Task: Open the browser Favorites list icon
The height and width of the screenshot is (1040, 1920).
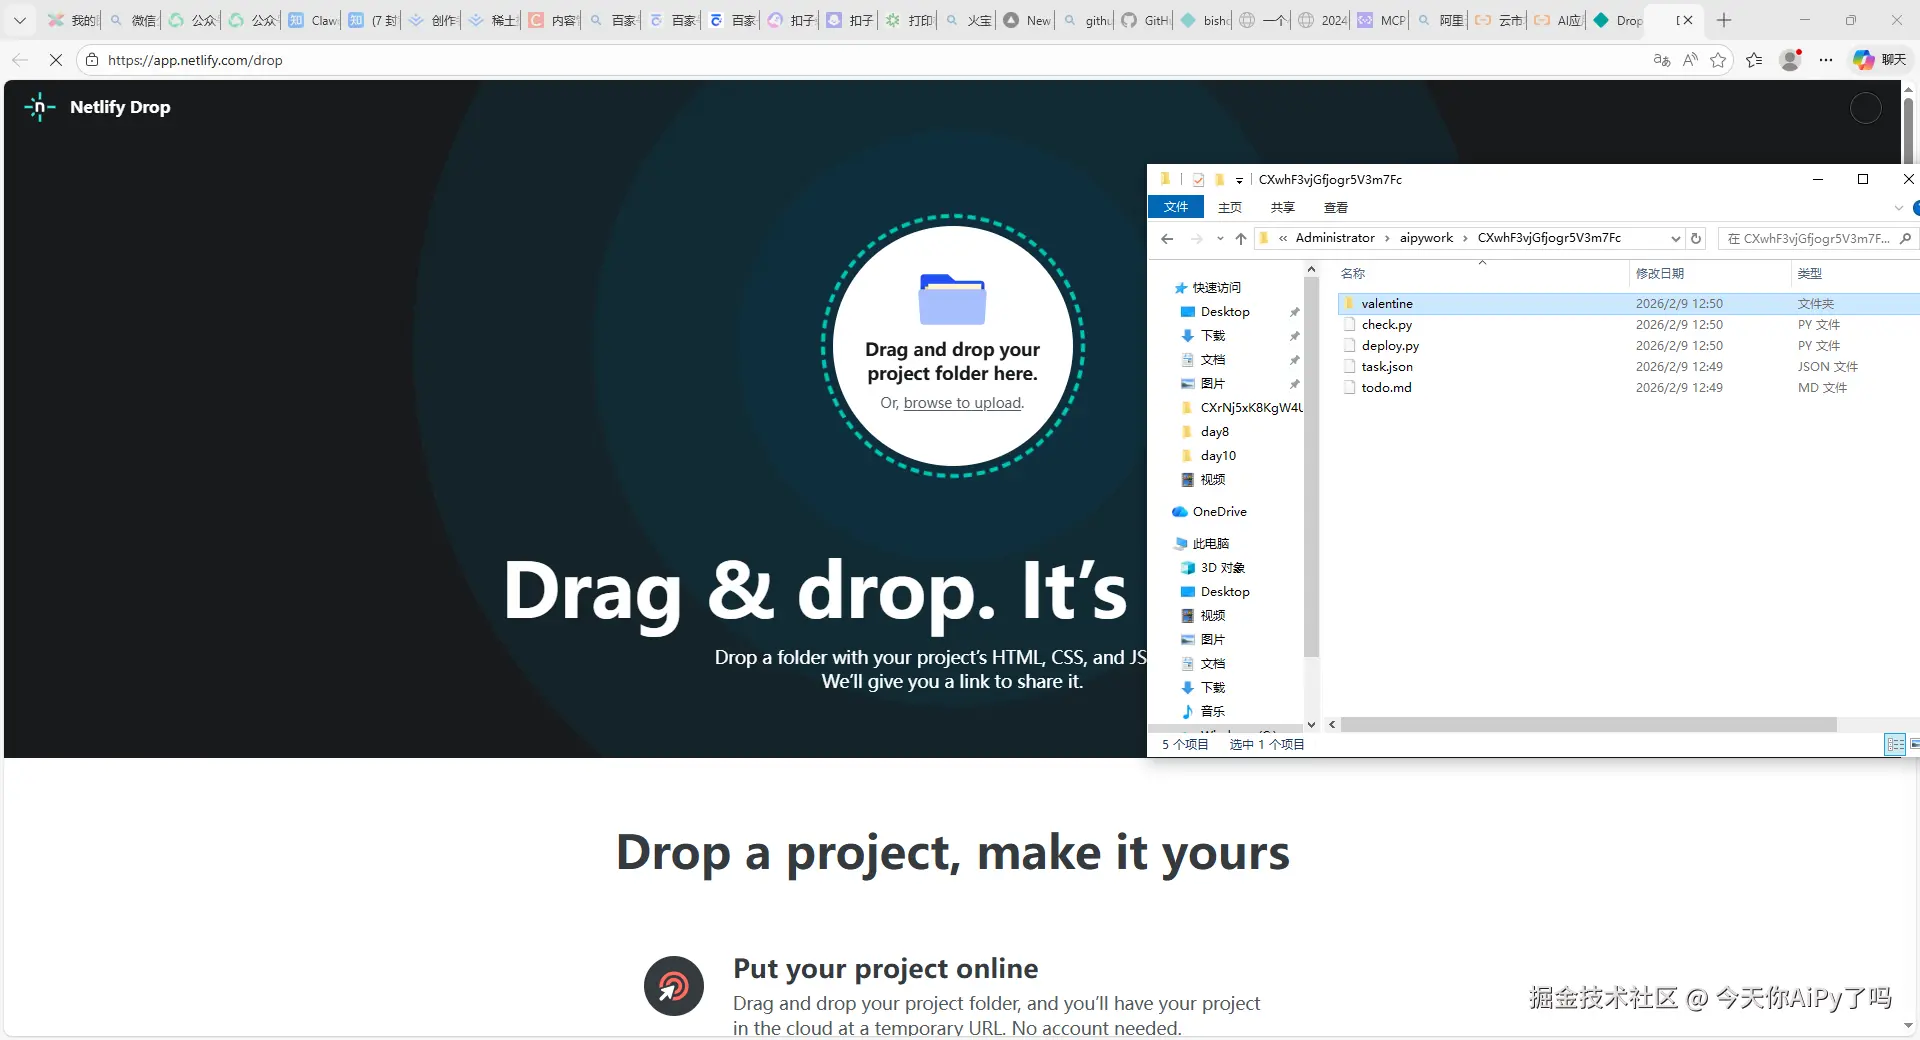Action: (1754, 60)
